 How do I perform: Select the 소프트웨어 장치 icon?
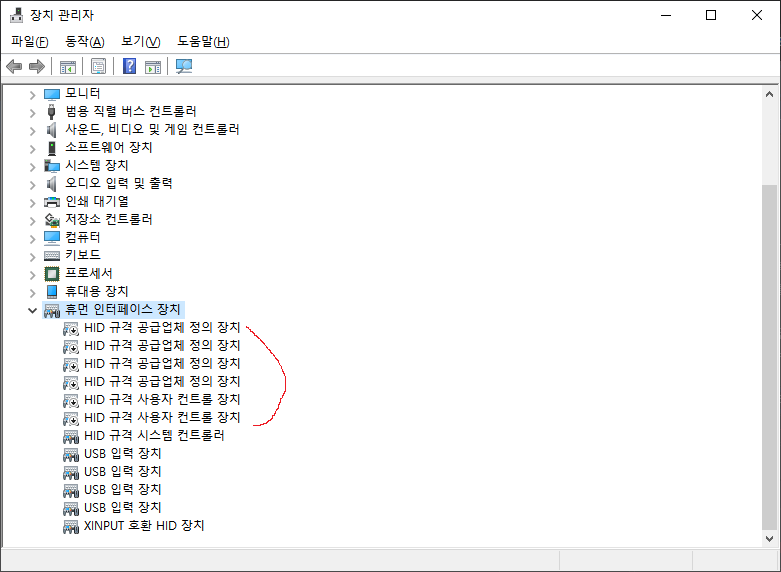[x=52, y=148]
